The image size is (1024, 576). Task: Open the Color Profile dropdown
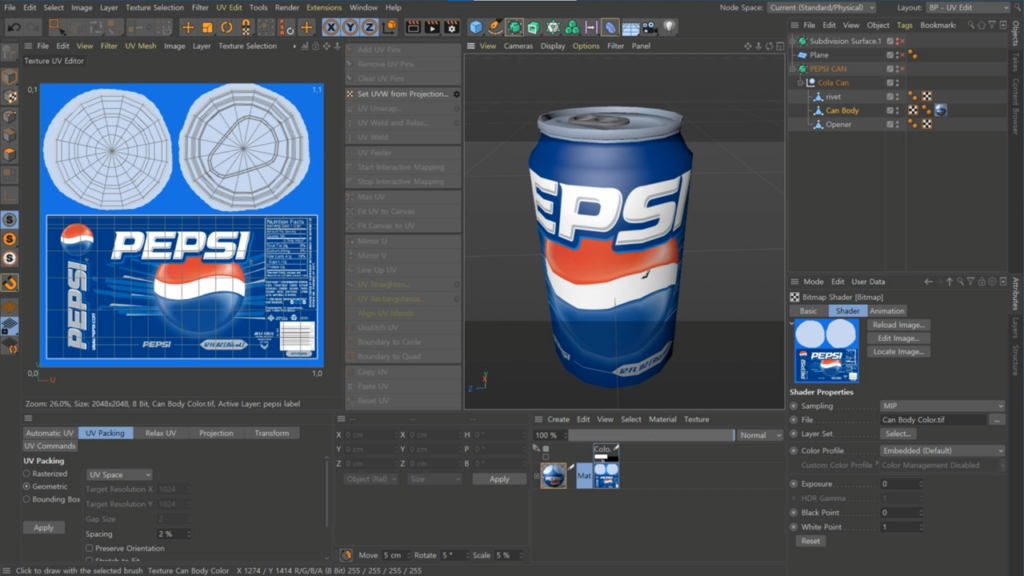pyautogui.click(x=942, y=451)
